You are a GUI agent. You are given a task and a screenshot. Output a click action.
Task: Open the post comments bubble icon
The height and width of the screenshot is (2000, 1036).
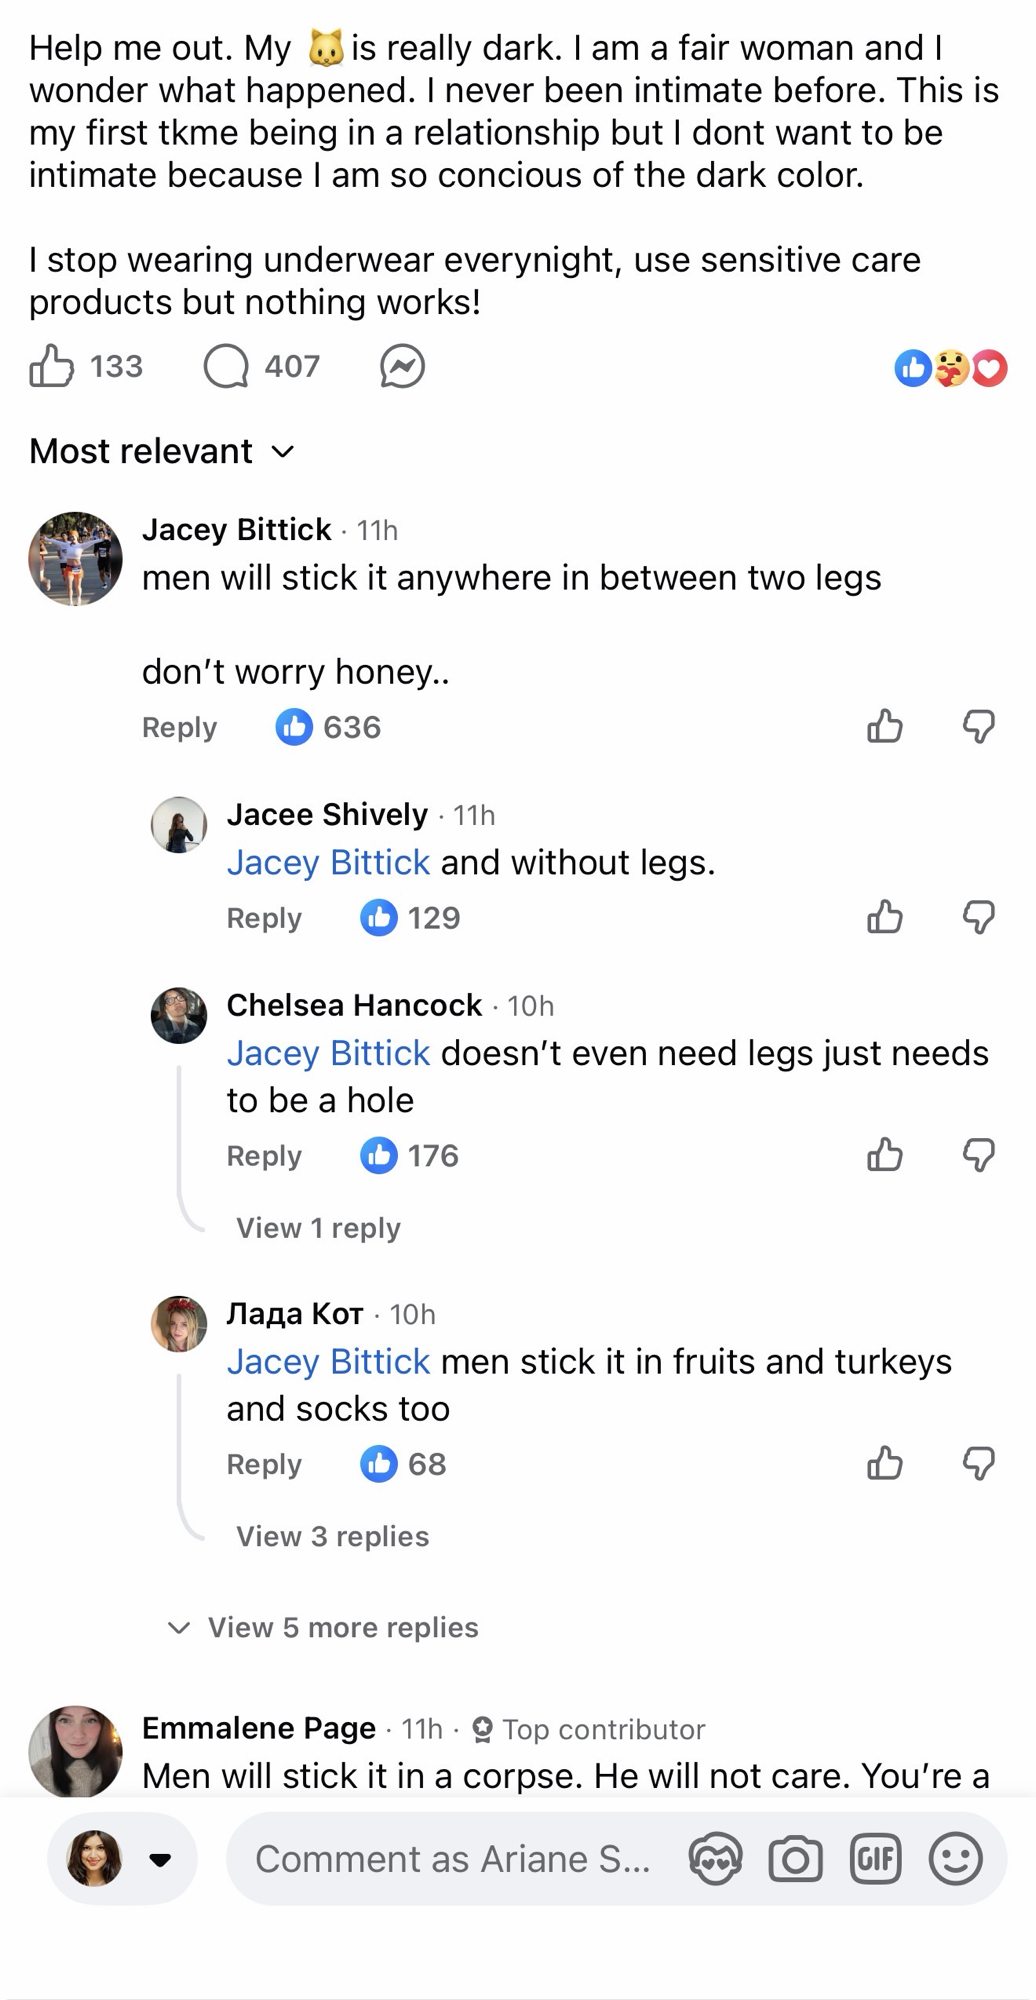226,366
